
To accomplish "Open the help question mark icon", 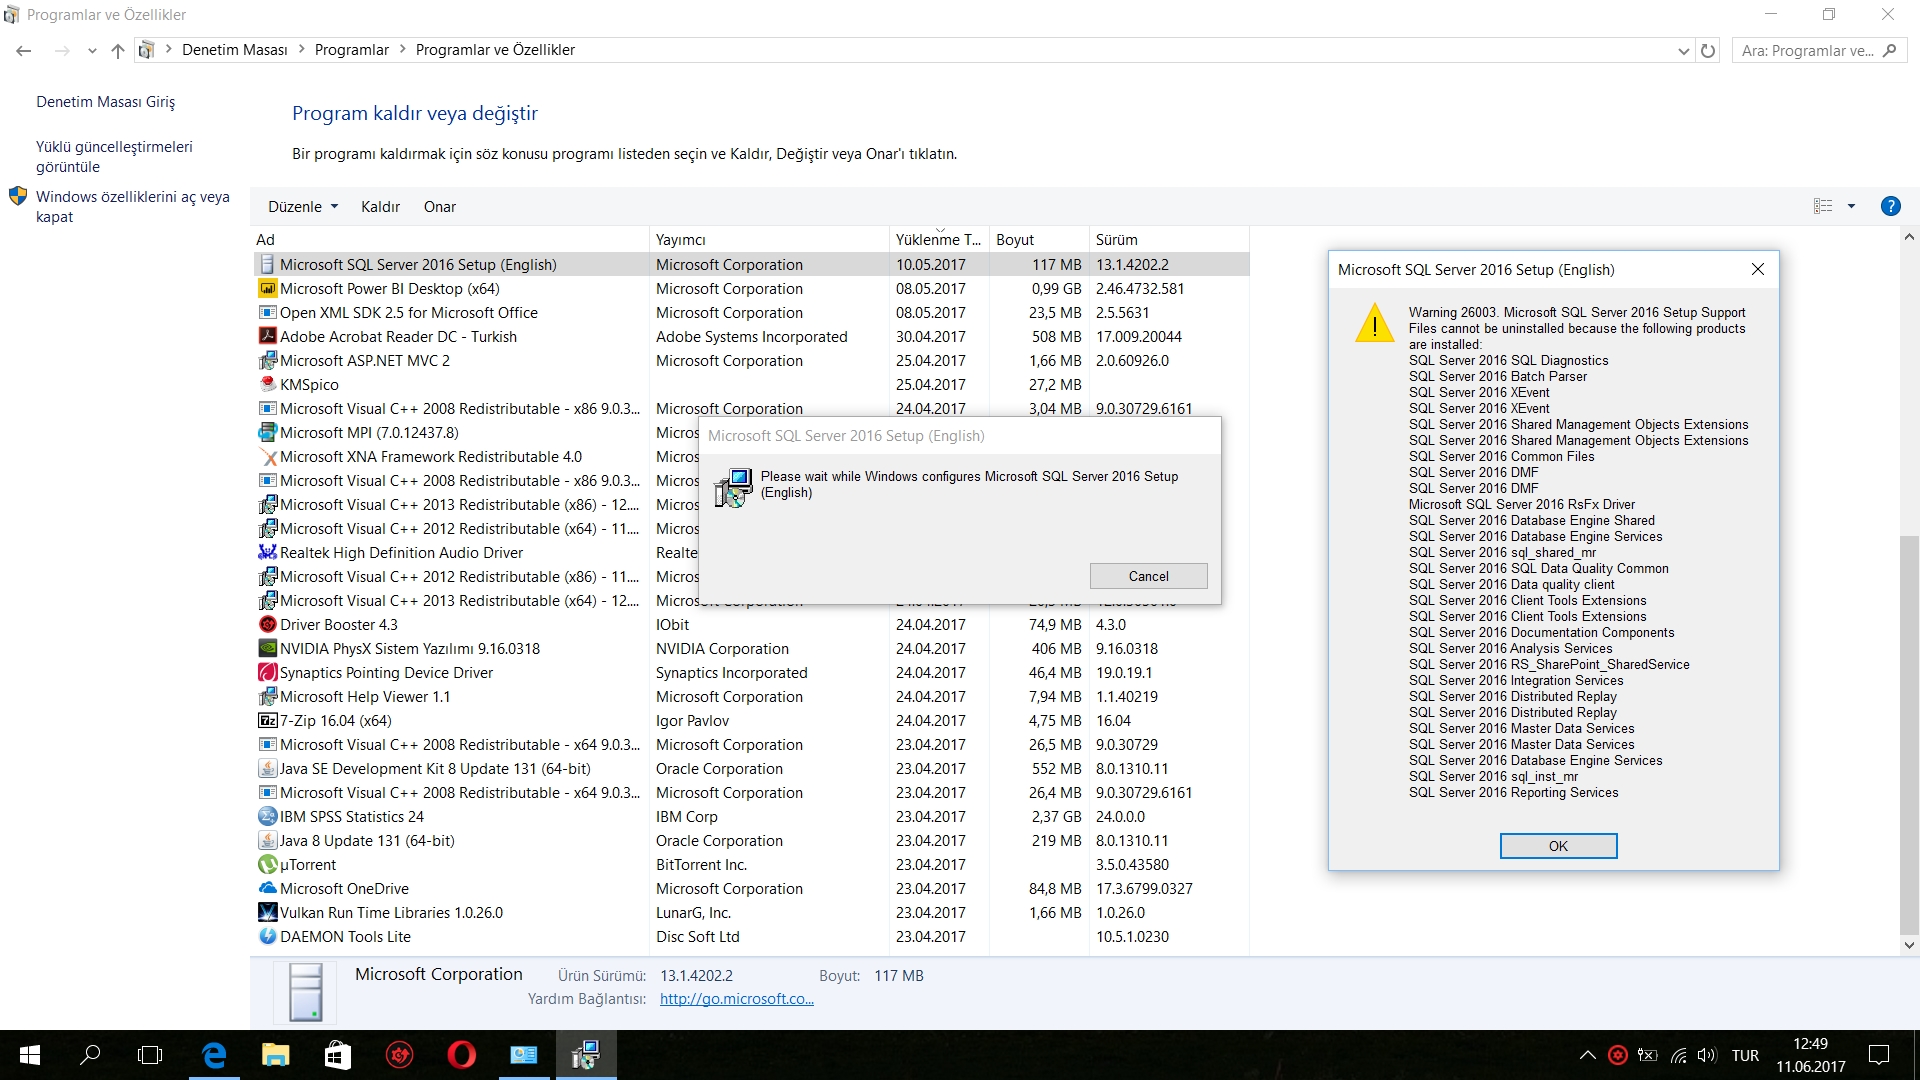I will [x=1890, y=206].
